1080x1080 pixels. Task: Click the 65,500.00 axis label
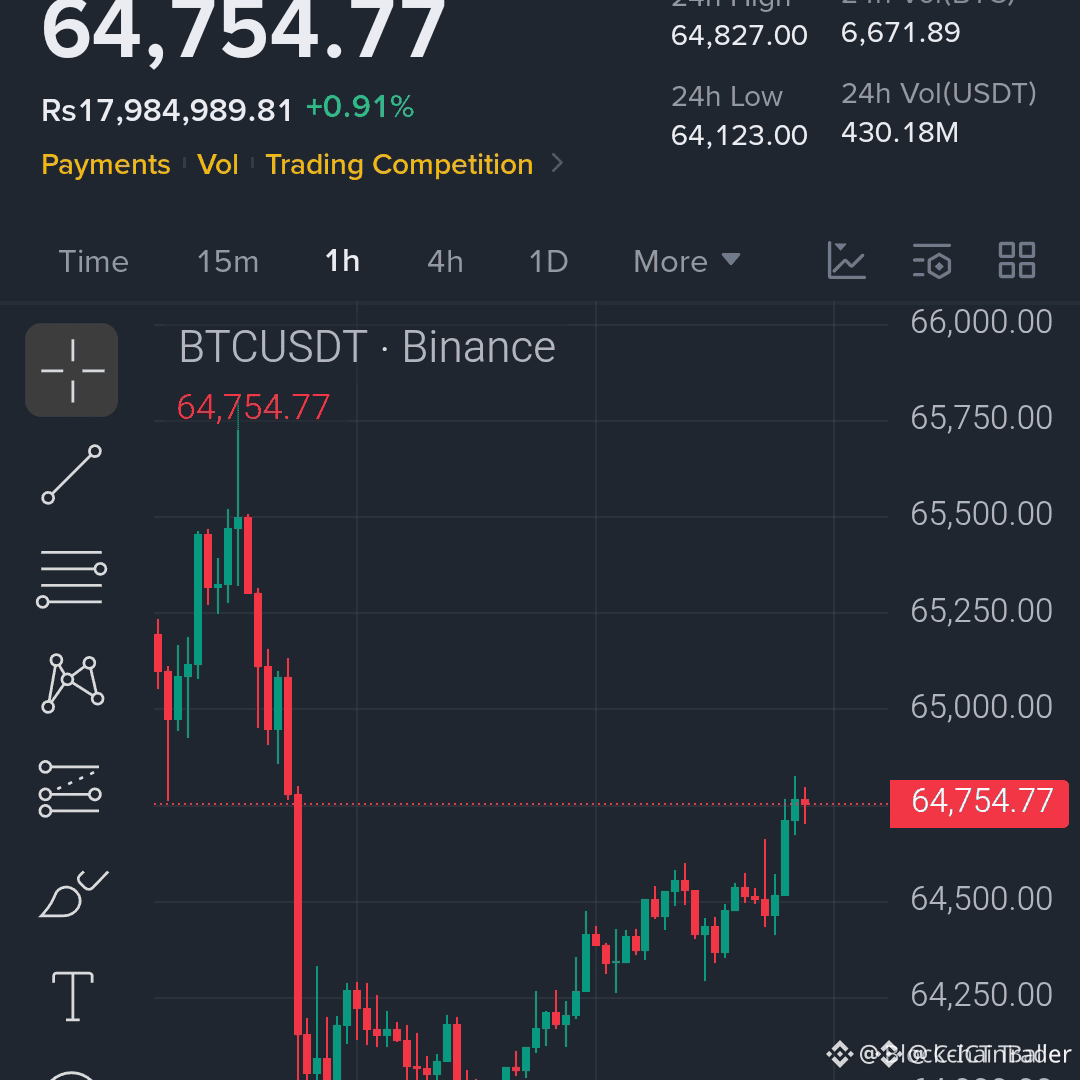click(982, 514)
